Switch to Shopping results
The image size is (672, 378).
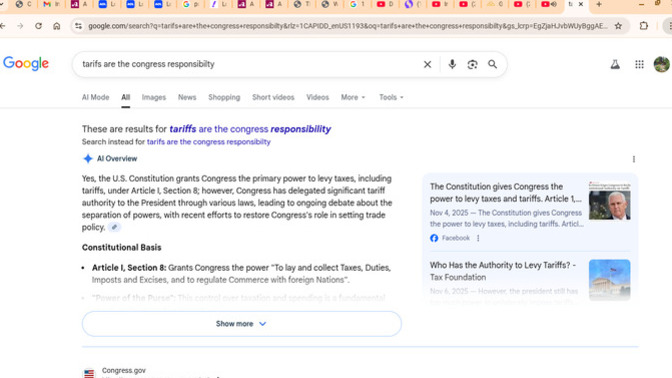pyautogui.click(x=224, y=97)
